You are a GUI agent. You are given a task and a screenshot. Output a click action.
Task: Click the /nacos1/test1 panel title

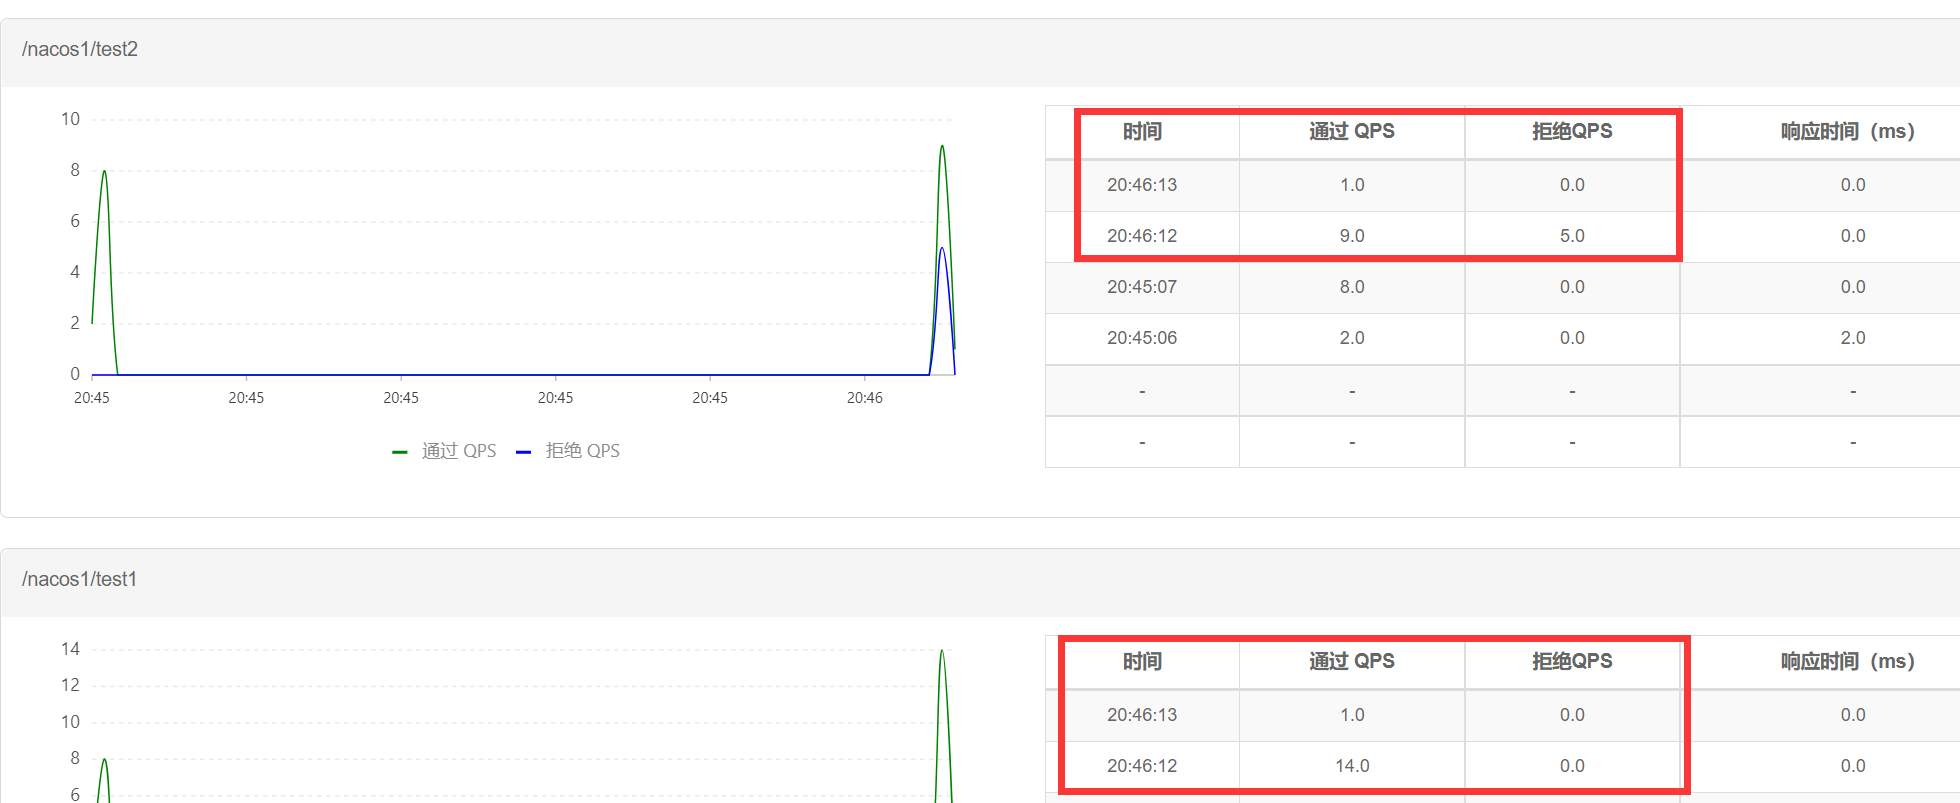80,579
